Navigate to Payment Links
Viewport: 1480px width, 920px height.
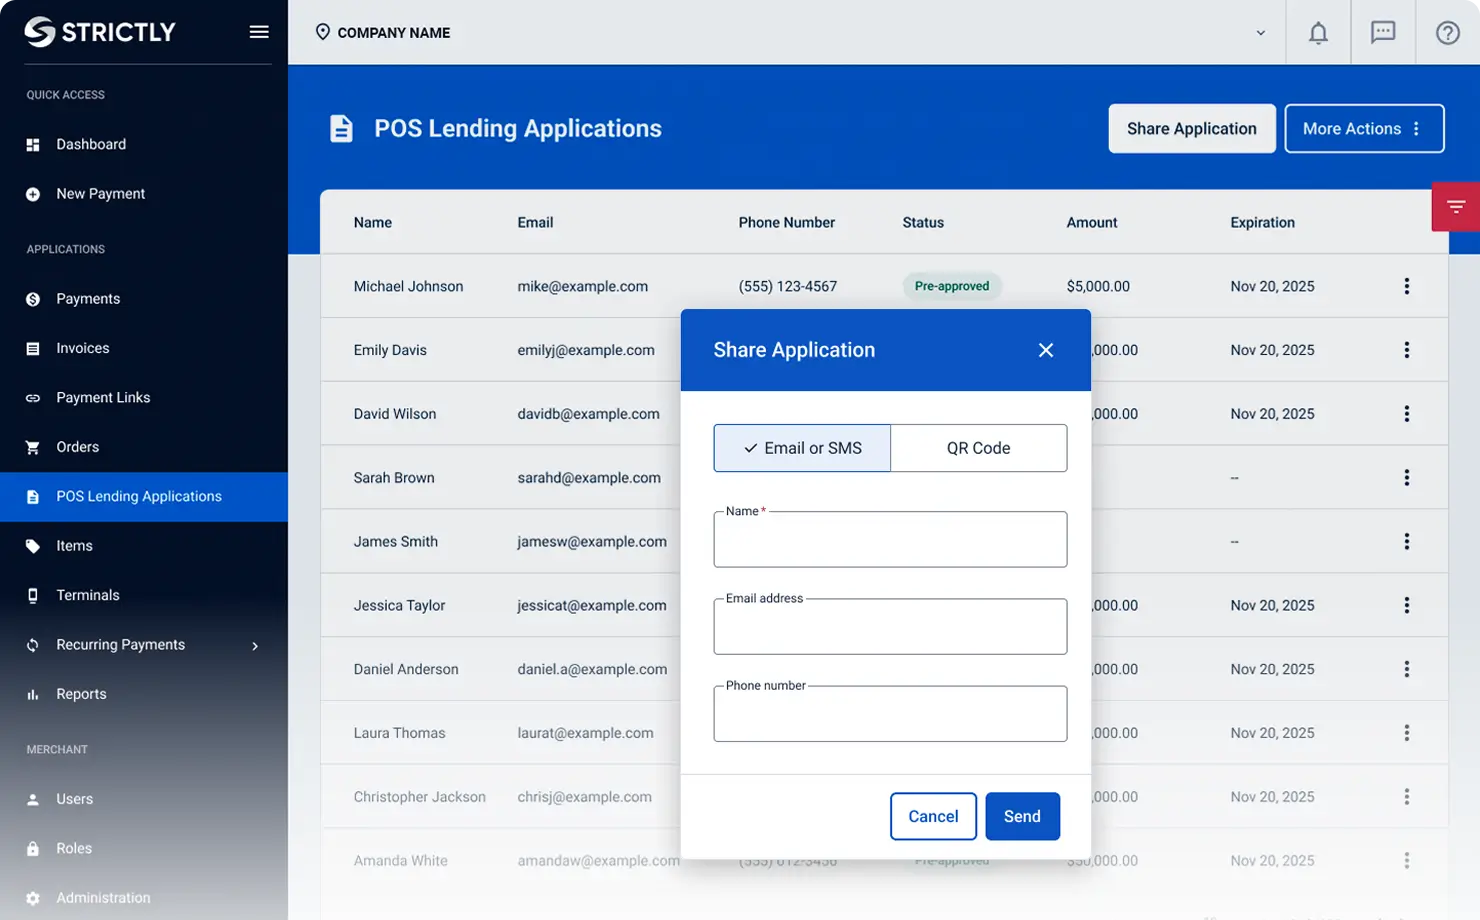pos(103,398)
